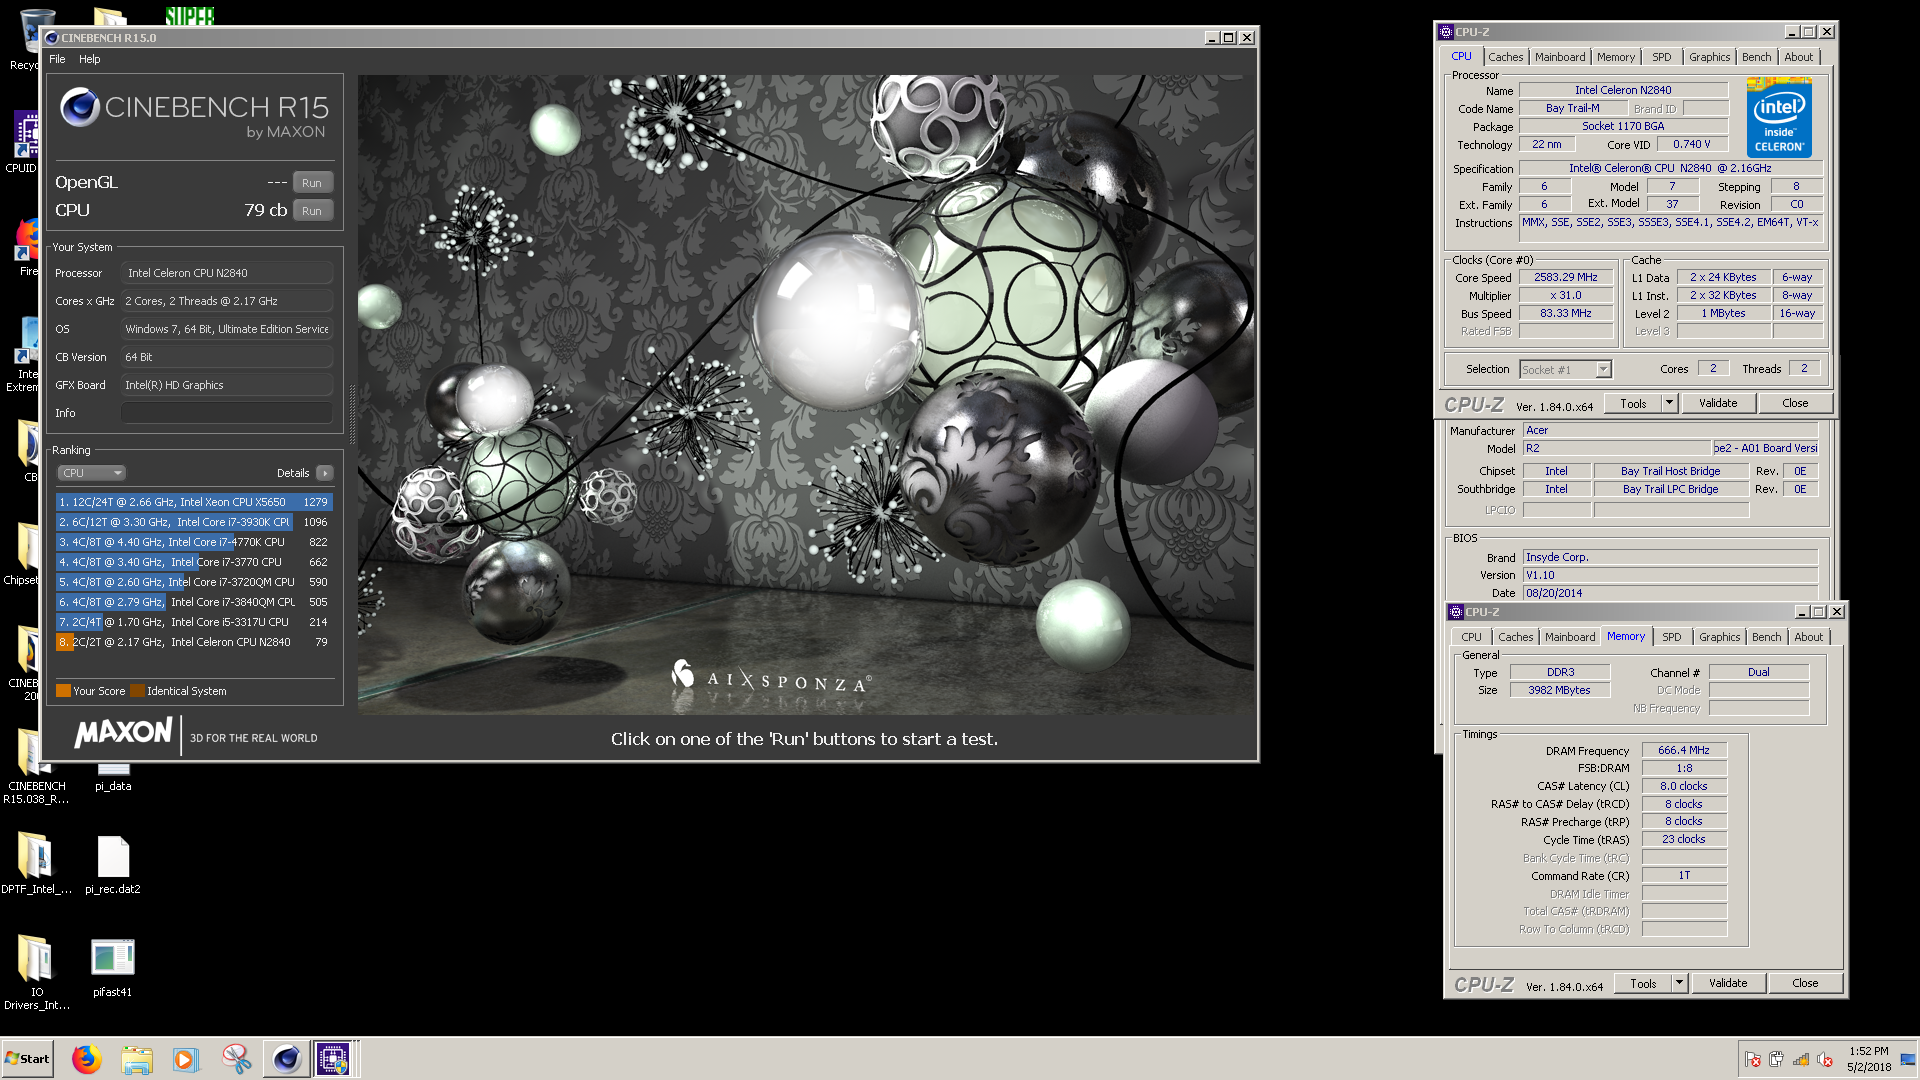Click the Identical System legend swatch
The width and height of the screenshot is (1920, 1080).
pos(137,691)
